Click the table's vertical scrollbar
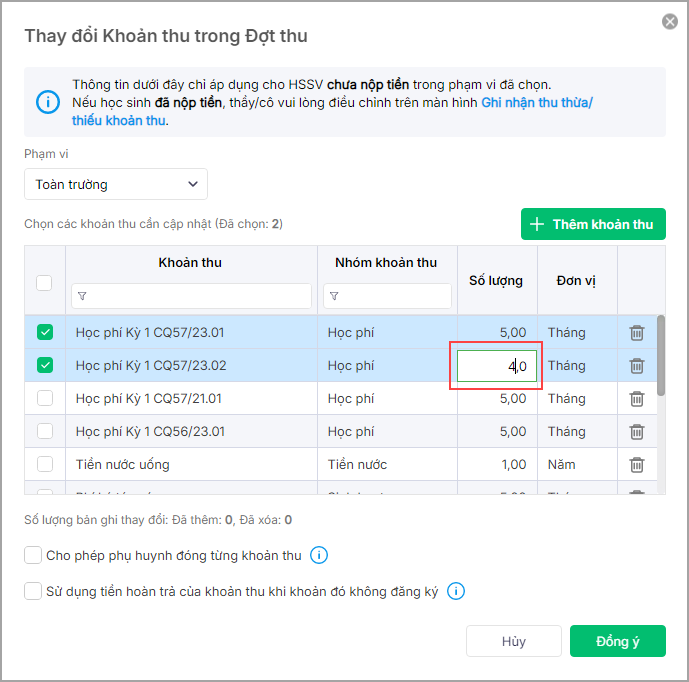Screen dimensions: 689x682 (660, 355)
